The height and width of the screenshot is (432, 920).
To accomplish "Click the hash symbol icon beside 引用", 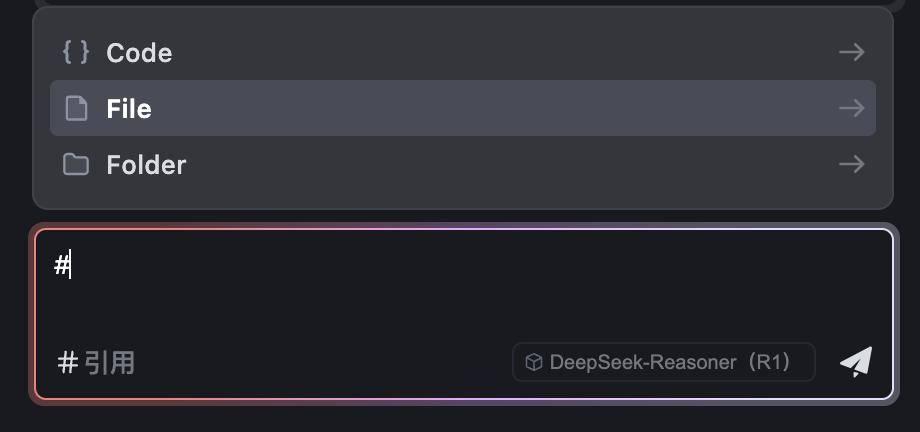I will point(68,362).
